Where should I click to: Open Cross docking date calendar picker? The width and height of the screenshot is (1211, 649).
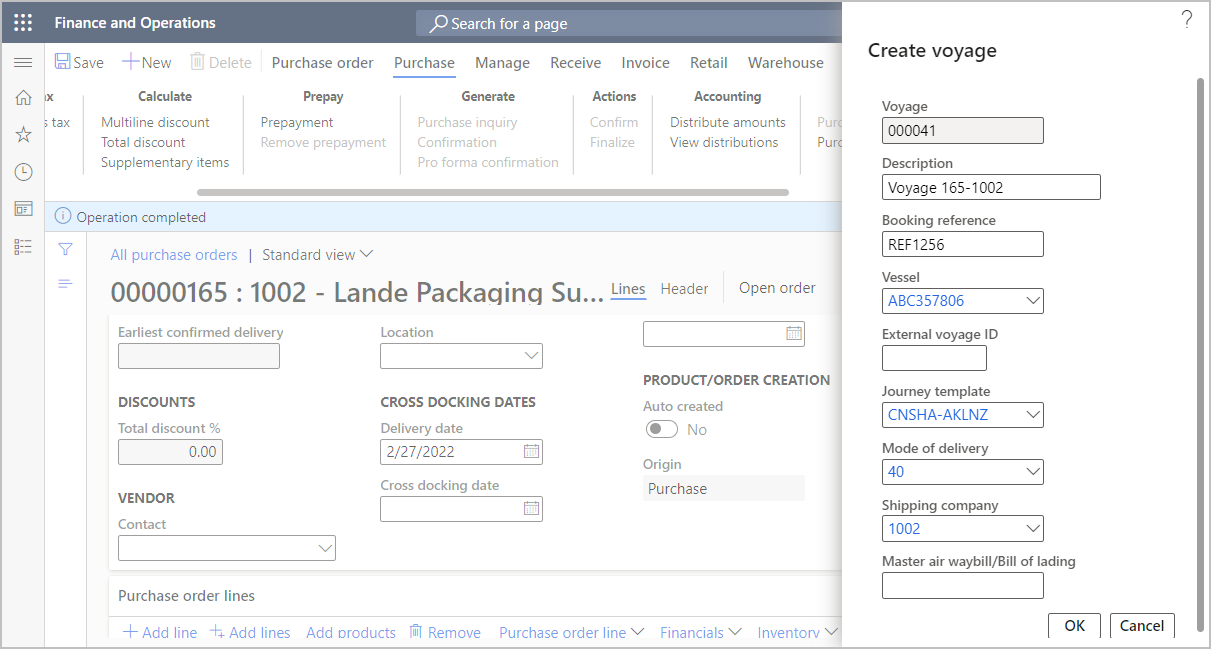532,509
